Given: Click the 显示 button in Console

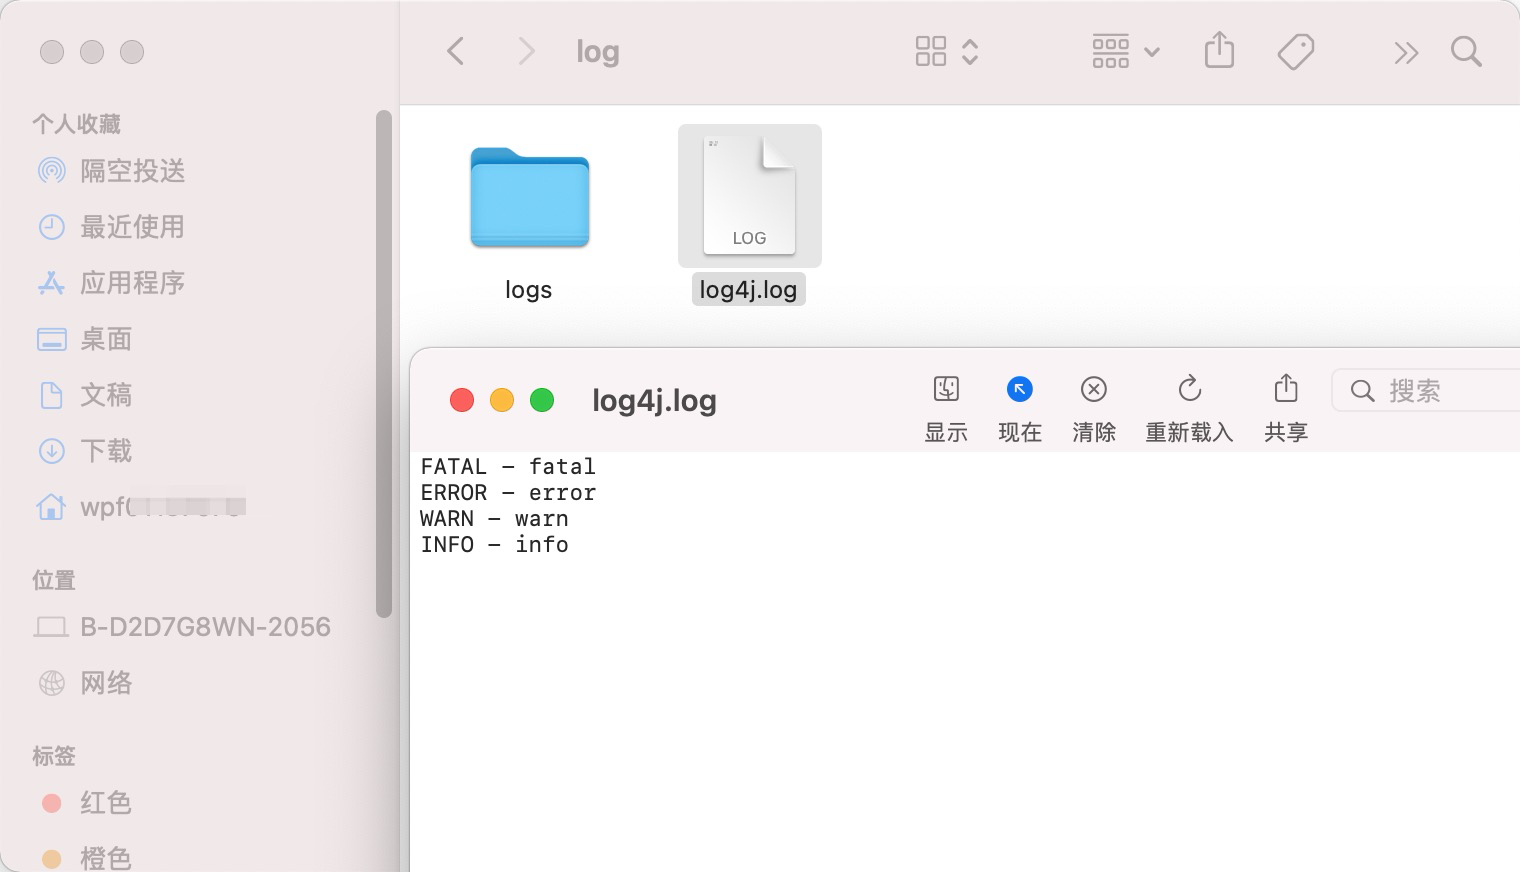Looking at the screenshot, I should tap(946, 410).
